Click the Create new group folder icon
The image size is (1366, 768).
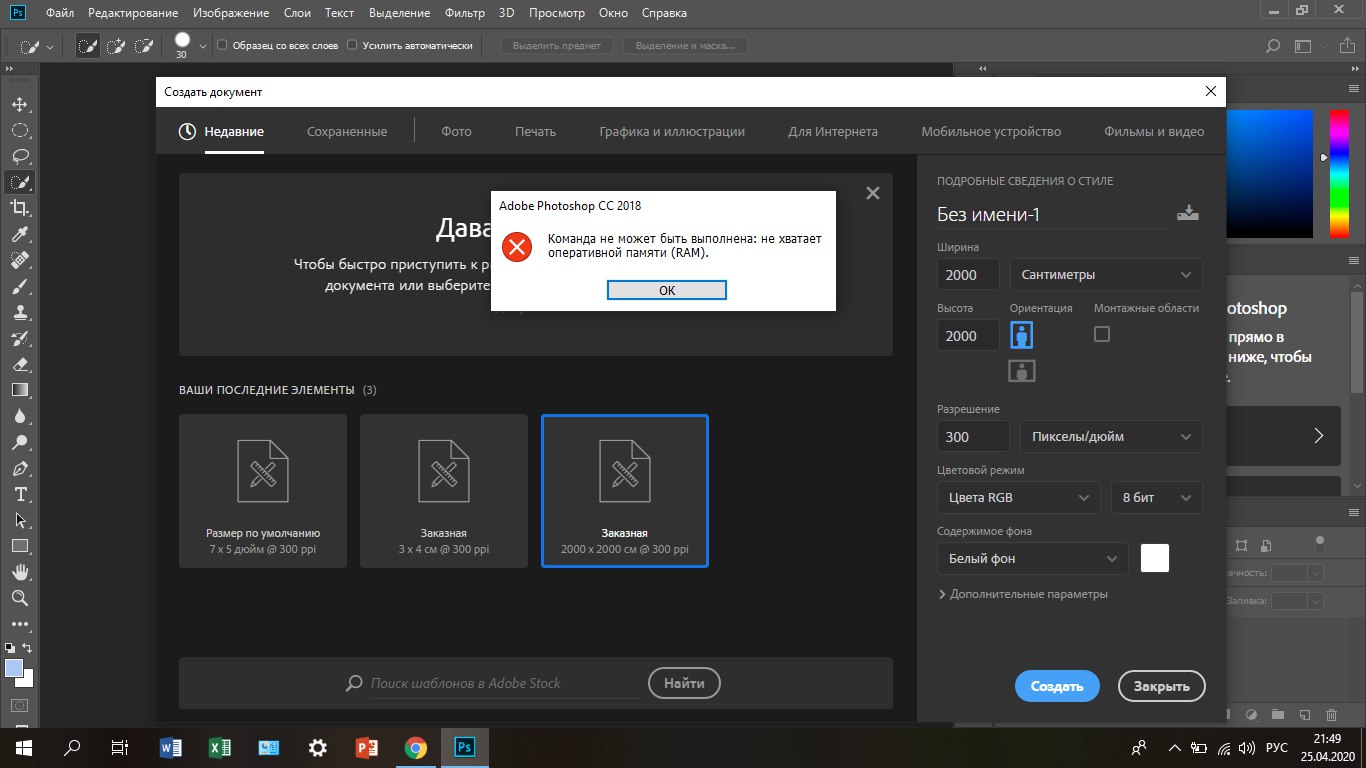[1277, 715]
